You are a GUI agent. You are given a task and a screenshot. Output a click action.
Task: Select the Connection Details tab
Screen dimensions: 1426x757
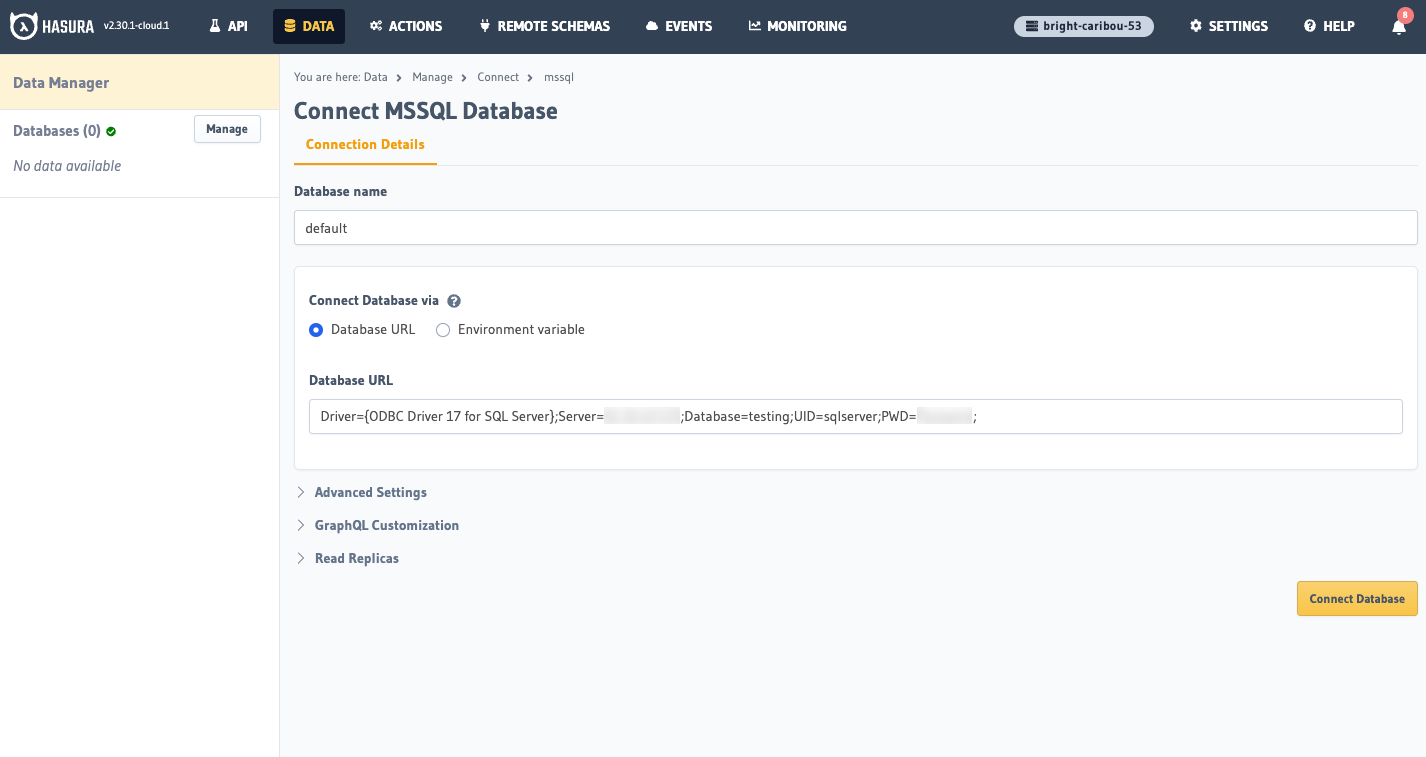(x=365, y=145)
